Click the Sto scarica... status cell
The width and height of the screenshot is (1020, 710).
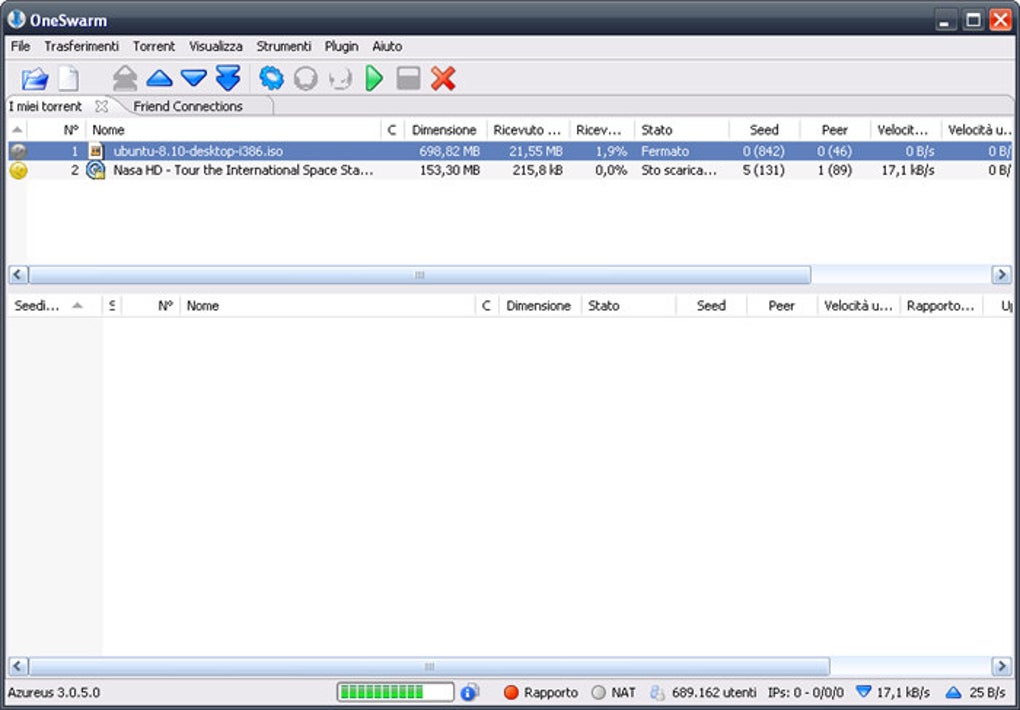(679, 171)
